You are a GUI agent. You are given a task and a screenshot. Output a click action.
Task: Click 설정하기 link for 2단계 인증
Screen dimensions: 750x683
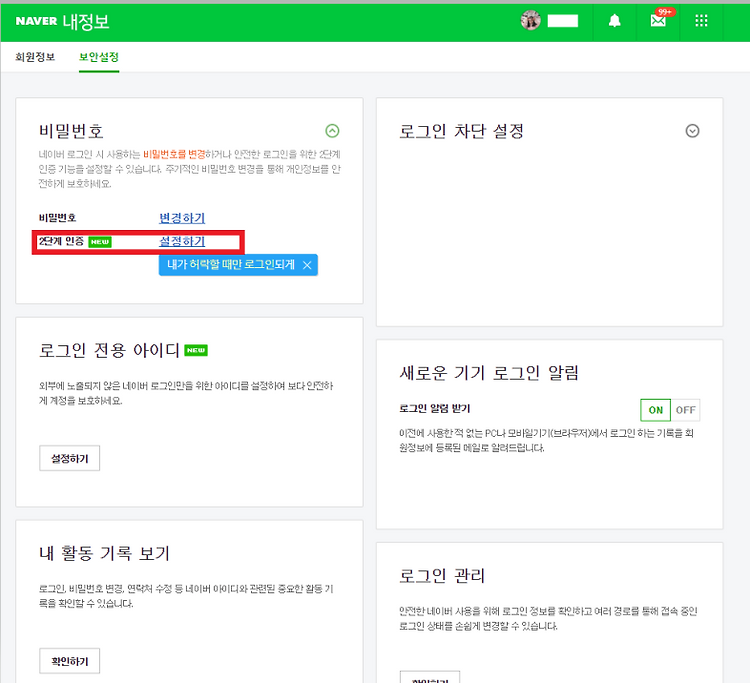pyautogui.click(x=182, y=242)
